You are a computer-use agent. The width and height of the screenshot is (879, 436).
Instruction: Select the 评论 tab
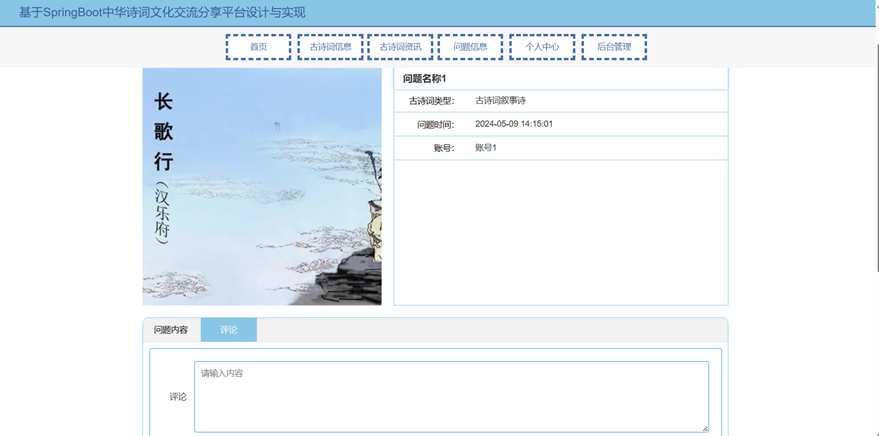pyautogui.click(x=229, y=330)
